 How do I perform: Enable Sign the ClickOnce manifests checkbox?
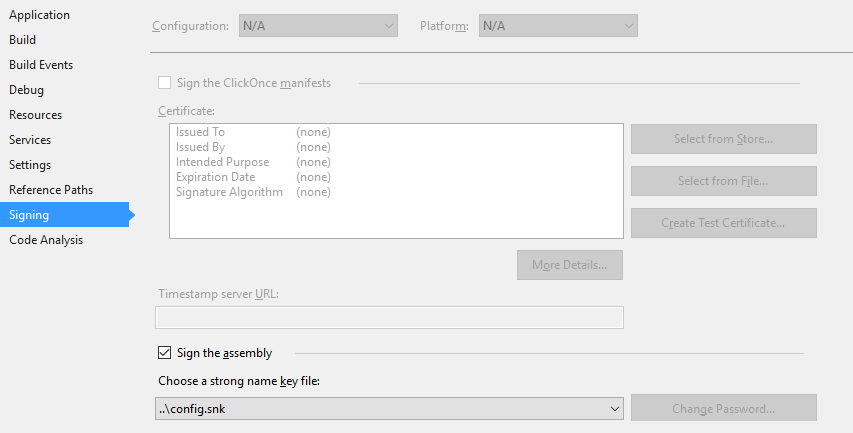point(164,83)
